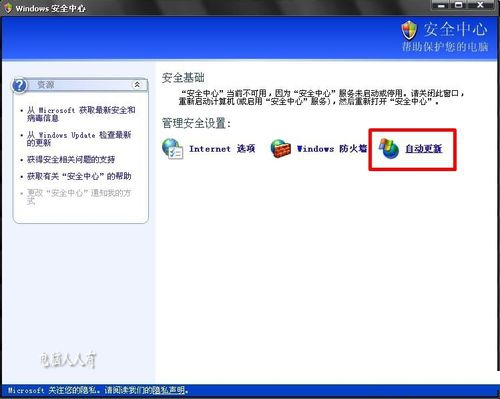Collapse the 资源 panel with chevron
500x399 pixels.
click(x=137, y=85)
